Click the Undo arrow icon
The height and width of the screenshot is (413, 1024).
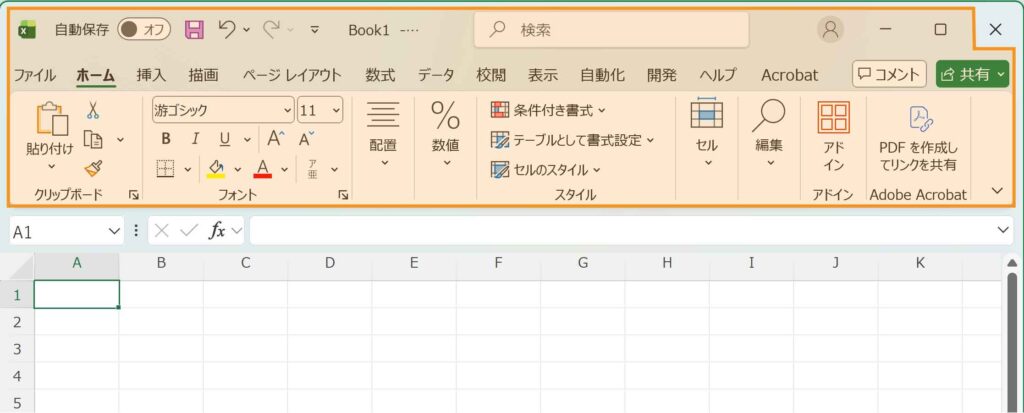227,29
